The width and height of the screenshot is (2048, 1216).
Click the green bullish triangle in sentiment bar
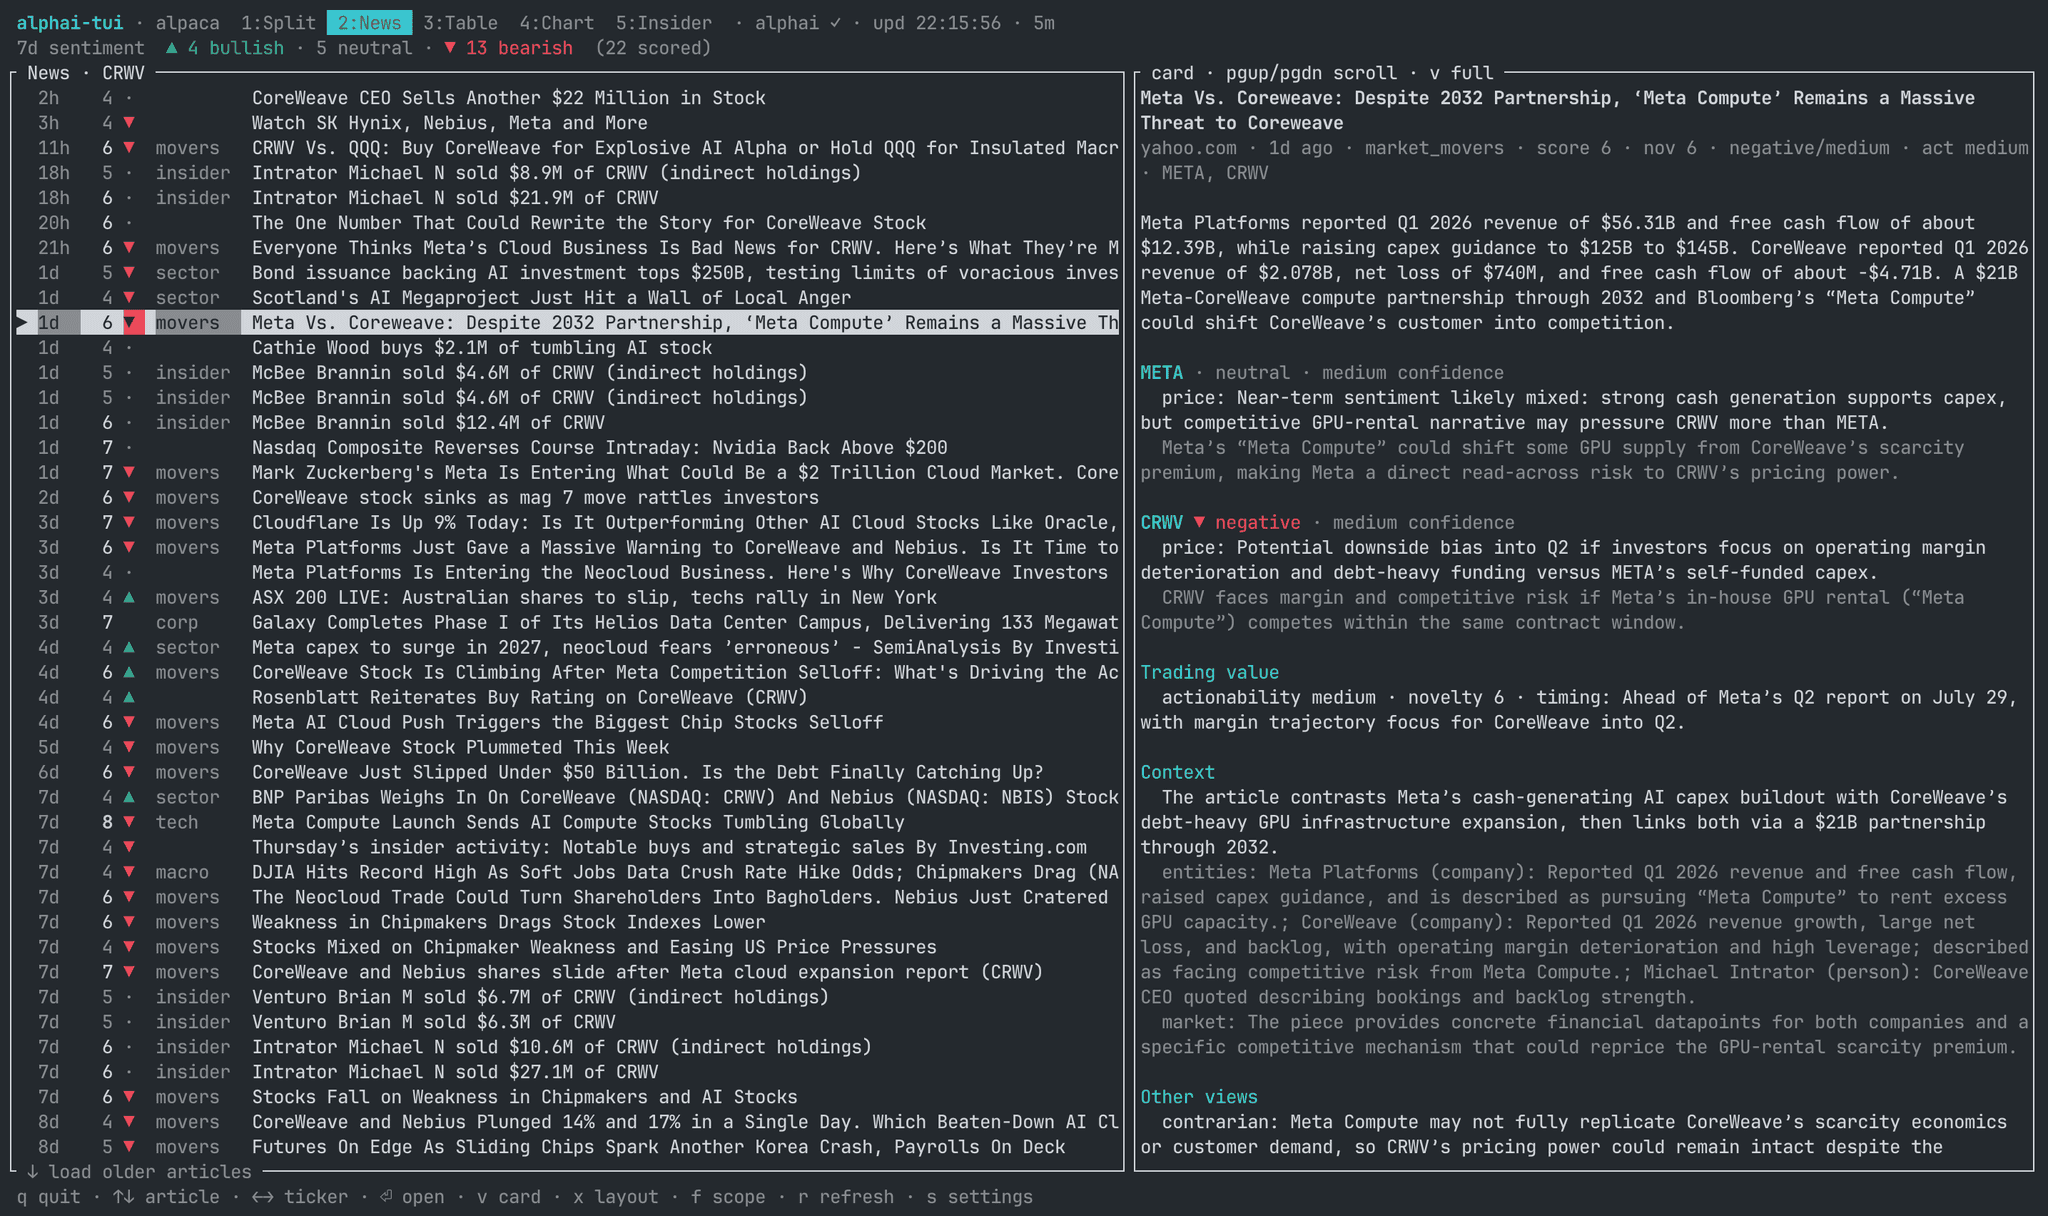(x=172, y=48)
